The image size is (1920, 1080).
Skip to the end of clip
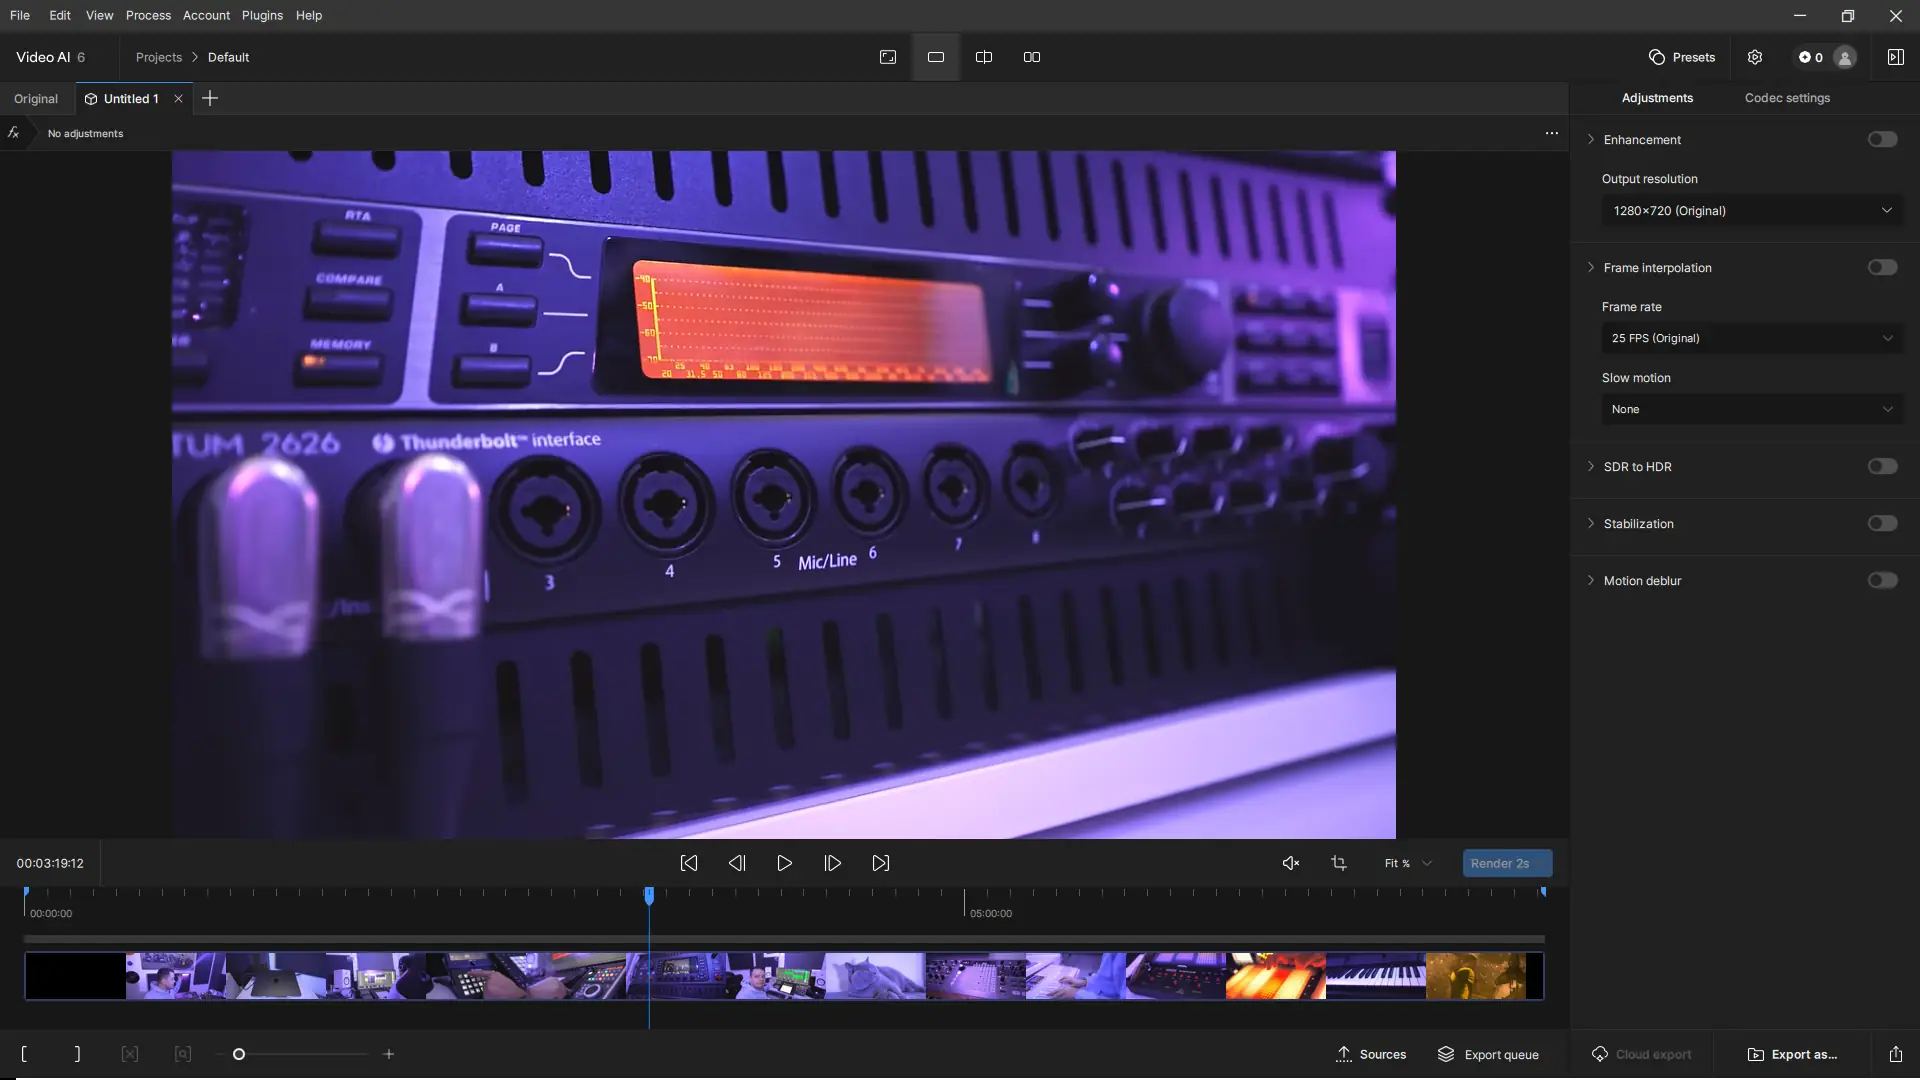point(881,863)
